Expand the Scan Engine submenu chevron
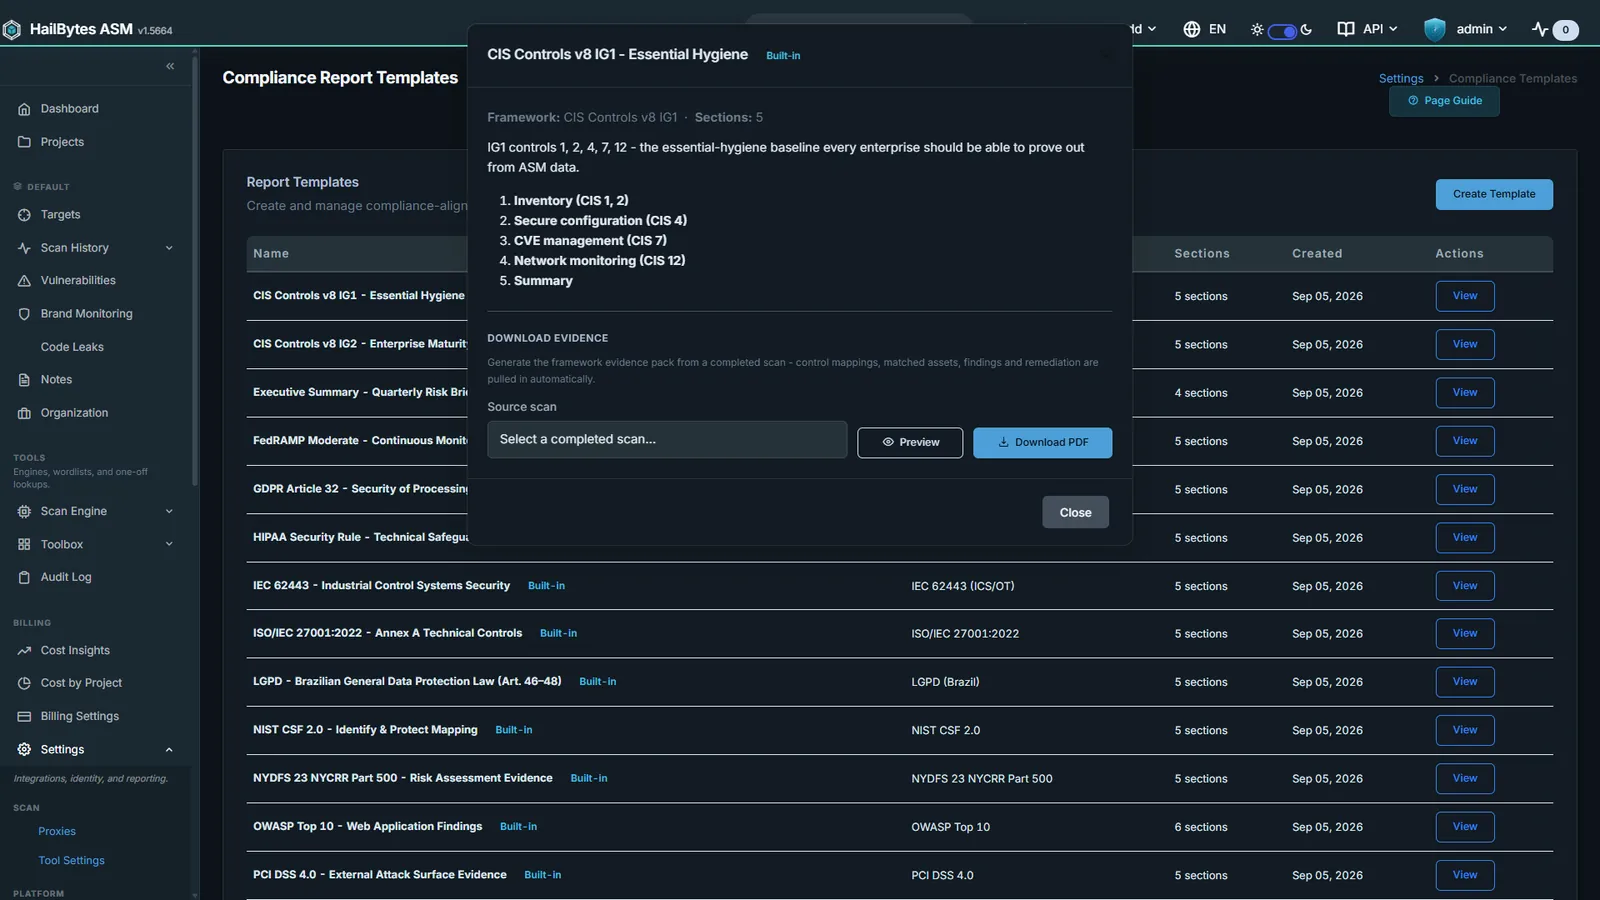This screenshot has height=900, width=1600. click(169, 511)
